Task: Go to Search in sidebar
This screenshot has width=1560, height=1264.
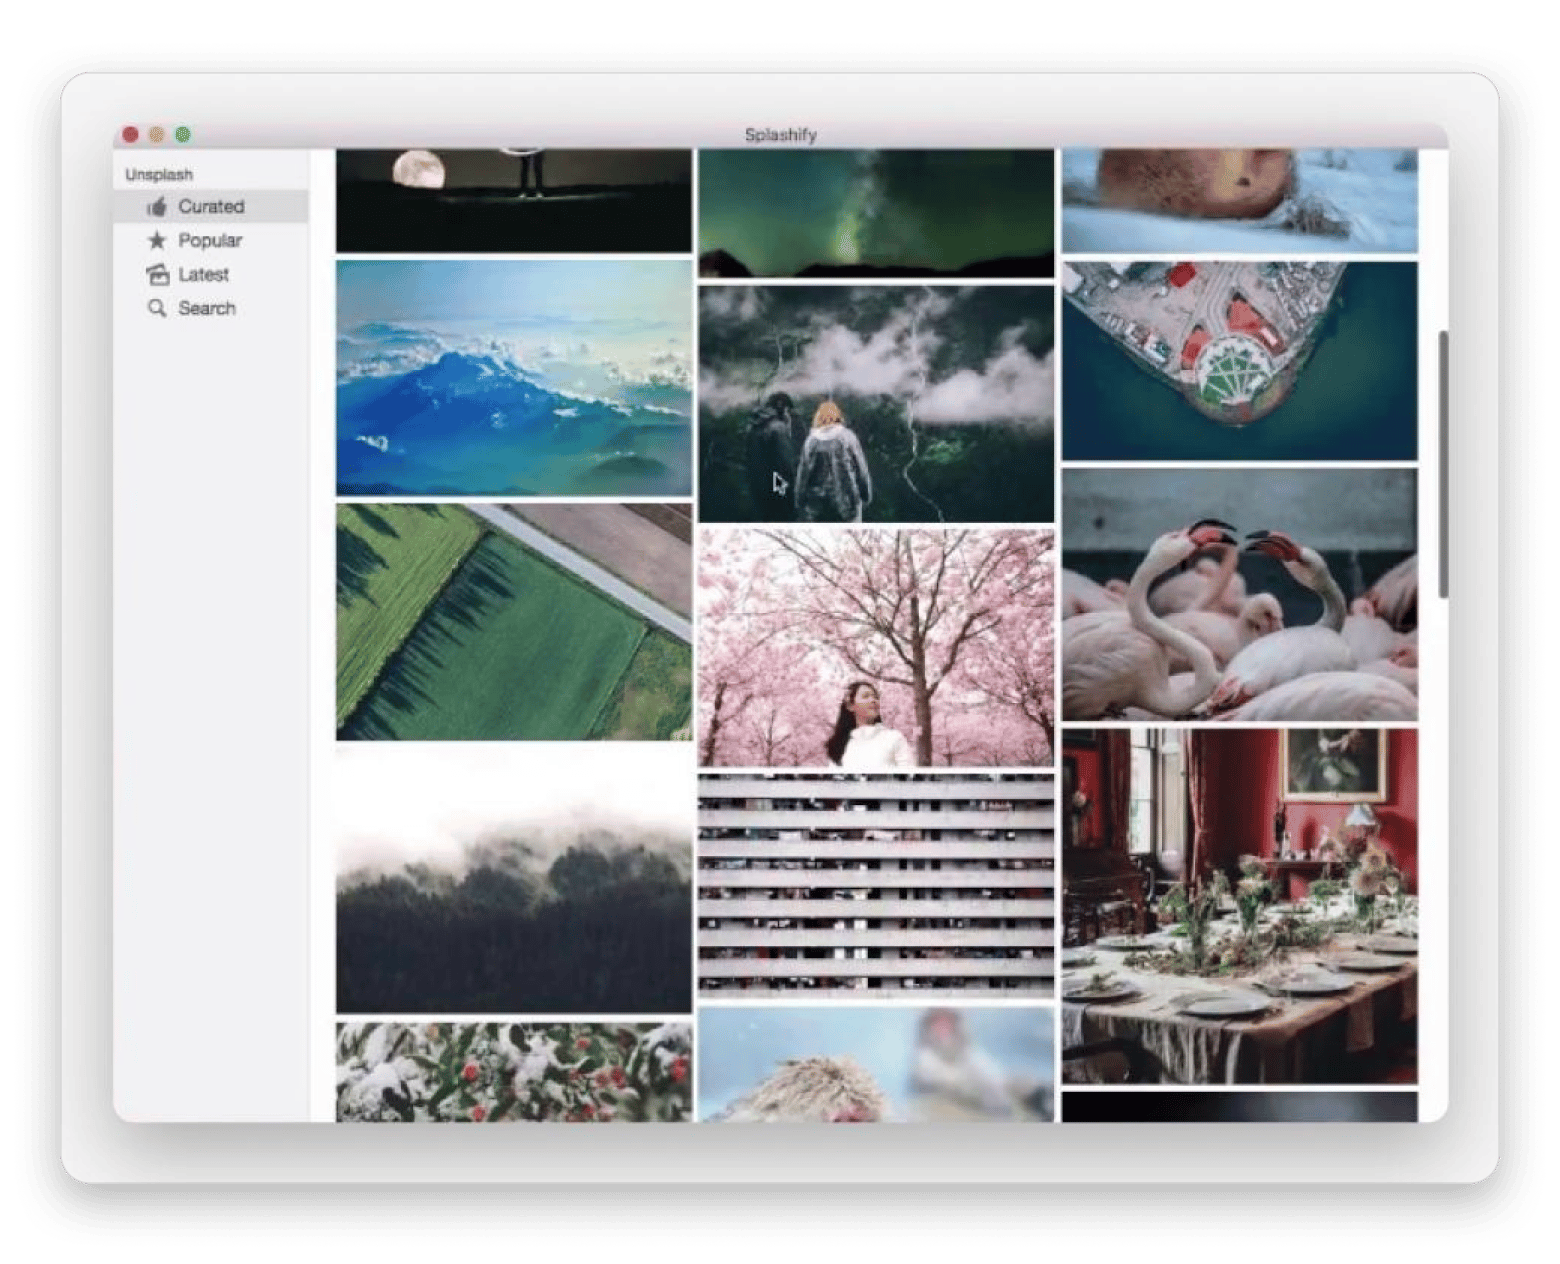Action: [x=207, y=308]
